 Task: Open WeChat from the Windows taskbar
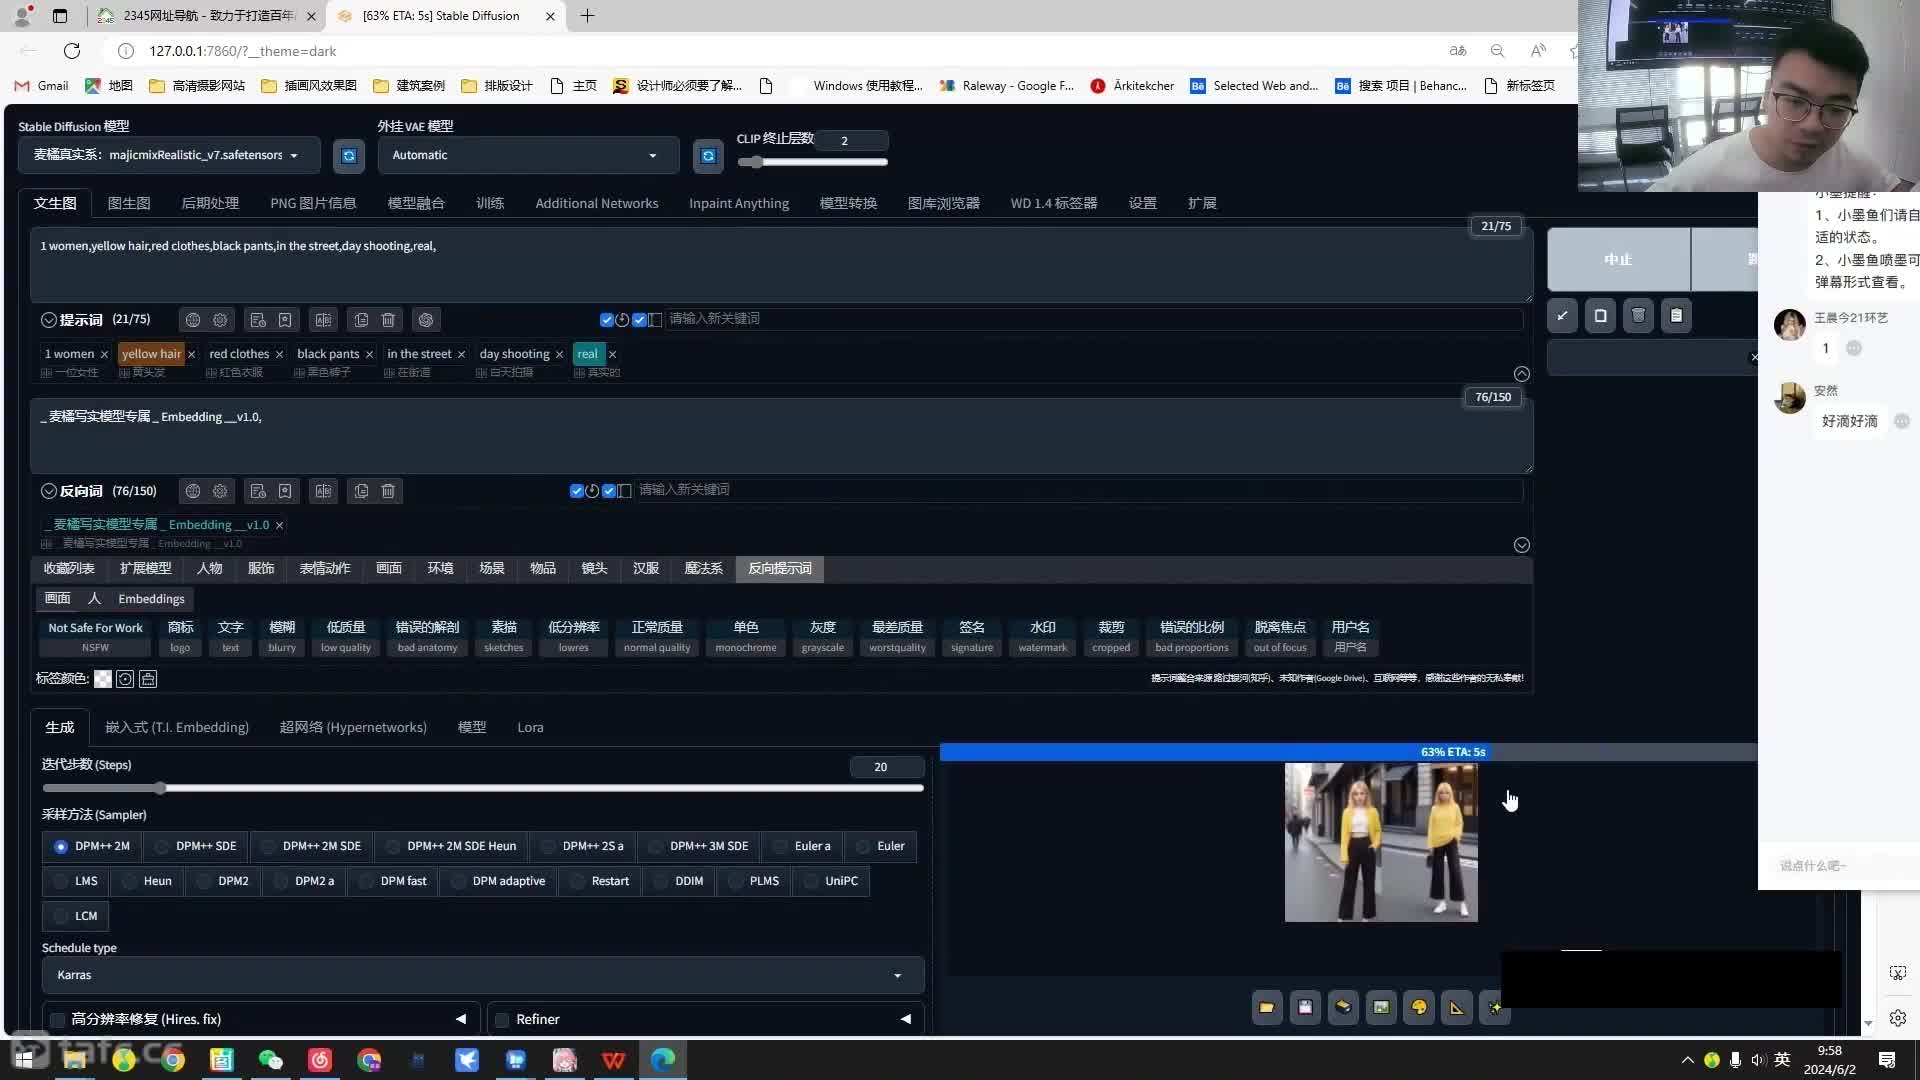pos(270,1060)
